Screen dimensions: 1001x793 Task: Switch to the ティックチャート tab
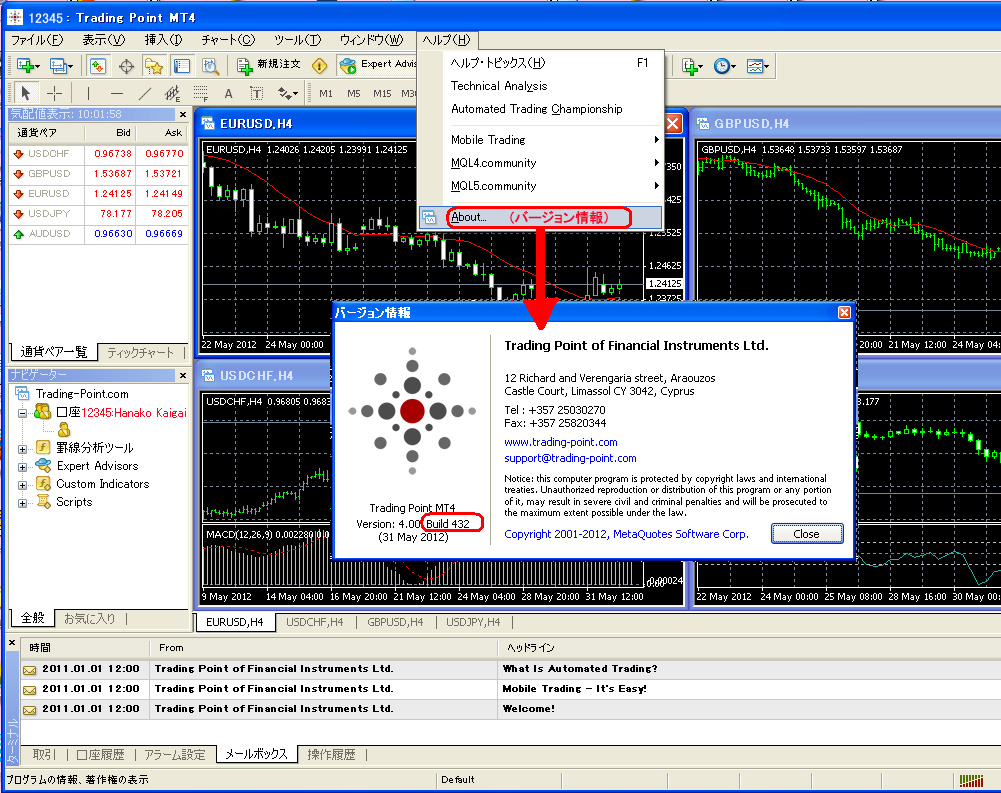(140, 352)
